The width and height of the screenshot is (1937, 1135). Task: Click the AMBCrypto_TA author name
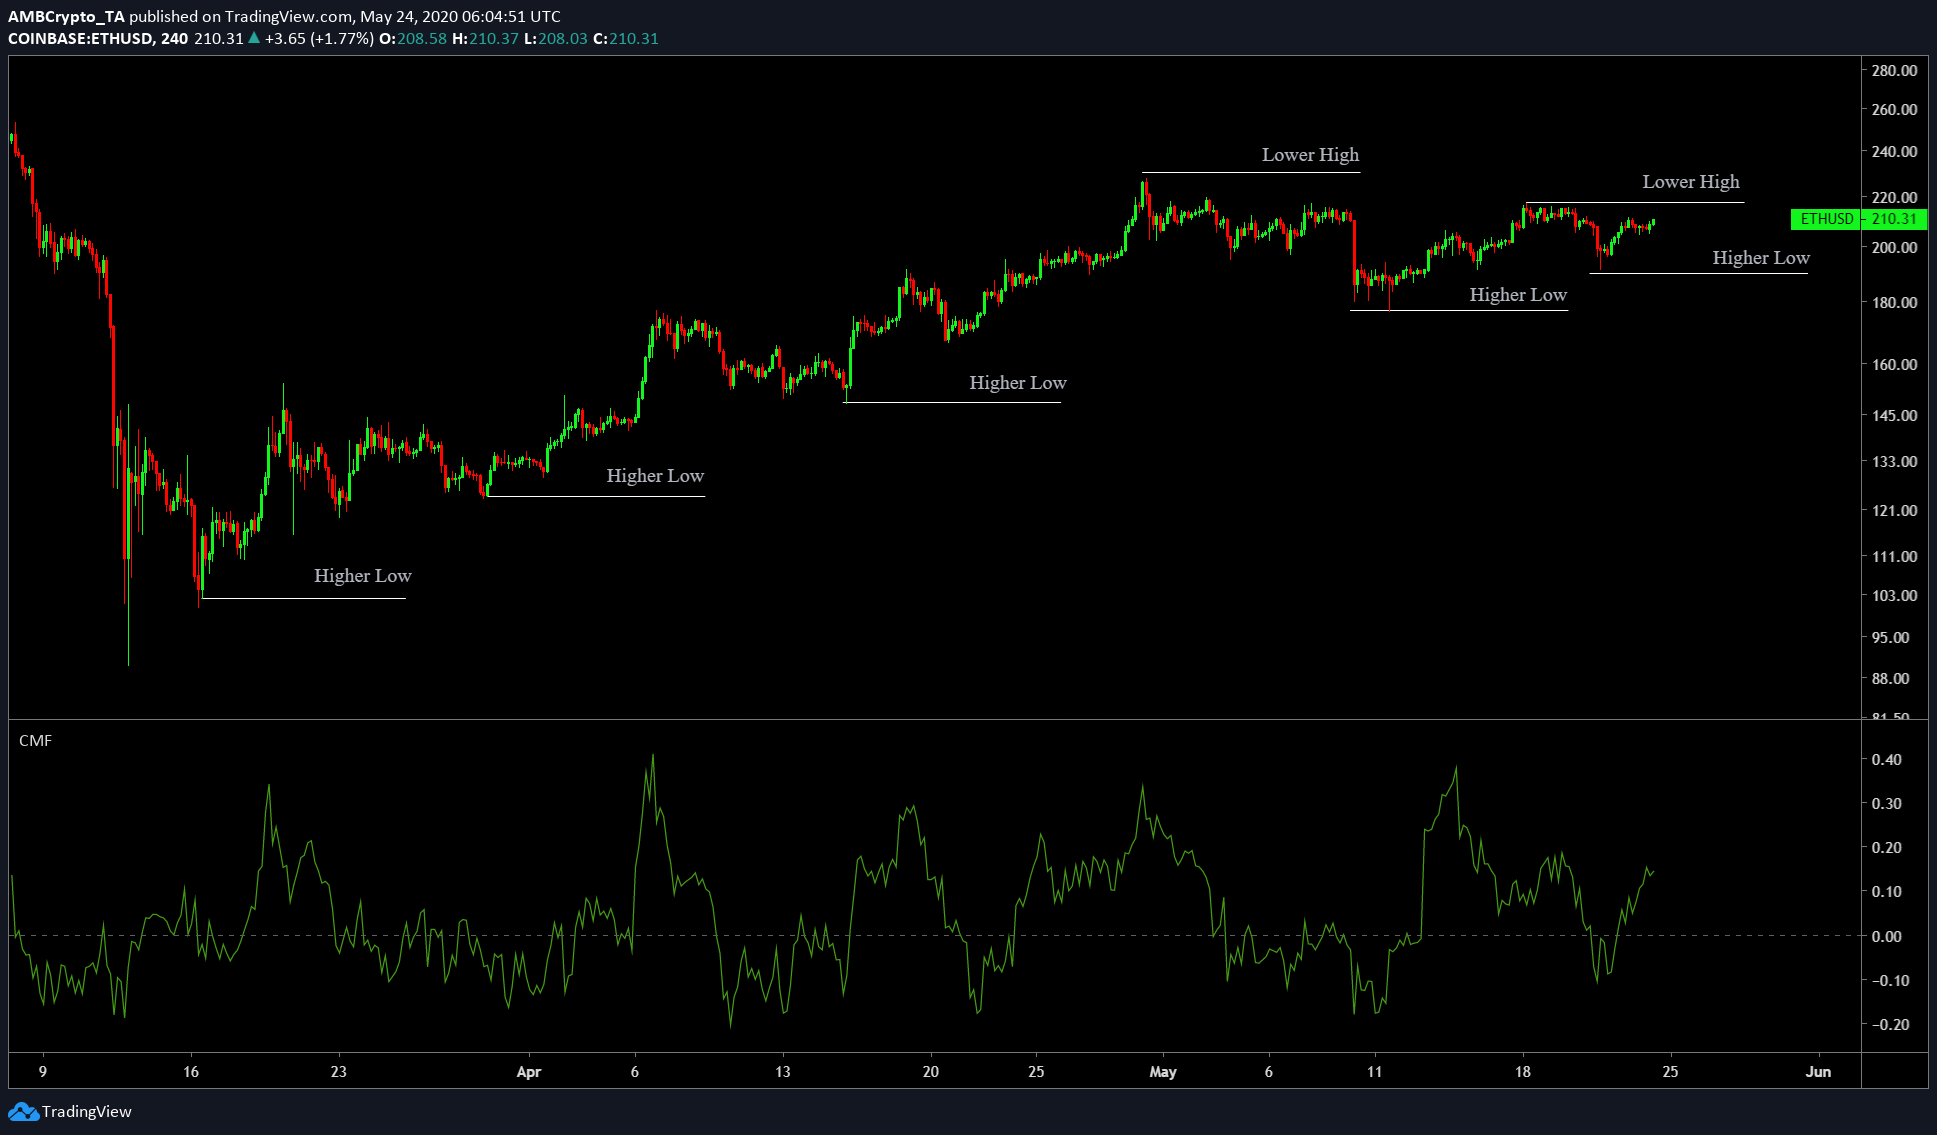coord(66,16)
